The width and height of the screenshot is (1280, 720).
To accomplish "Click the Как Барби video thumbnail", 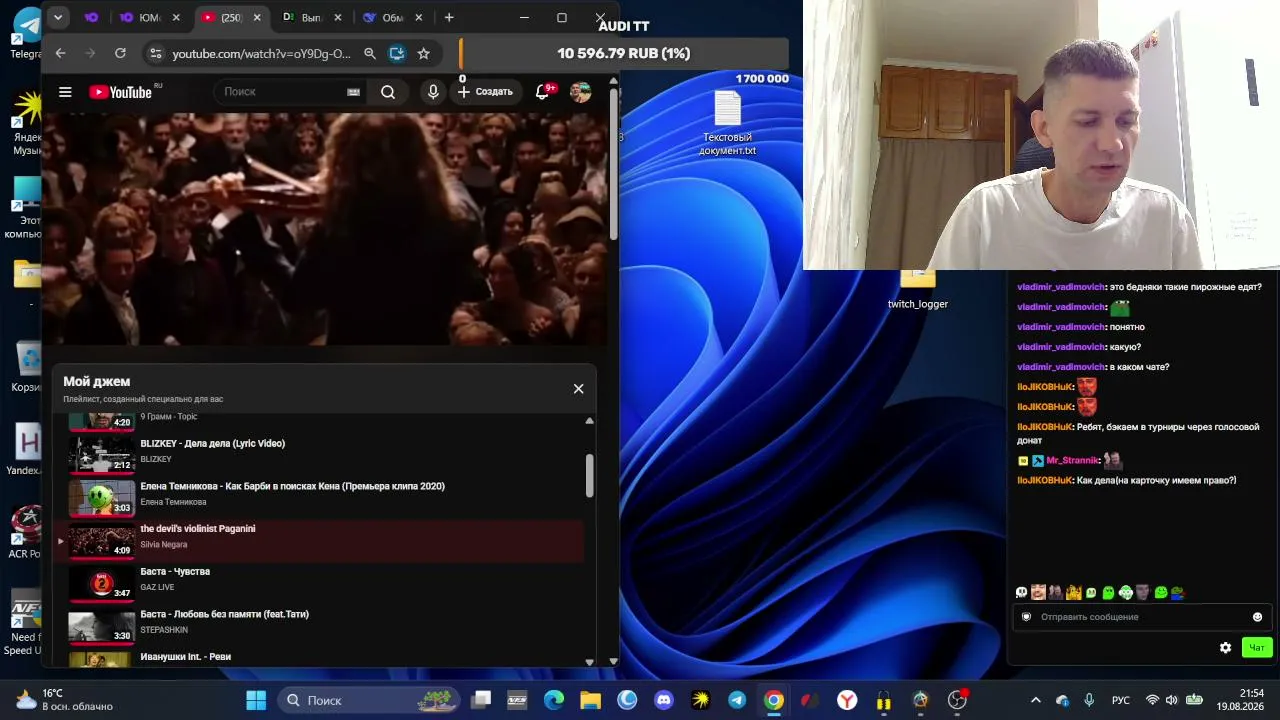I will pyautogui.click(x=101, y=497).
